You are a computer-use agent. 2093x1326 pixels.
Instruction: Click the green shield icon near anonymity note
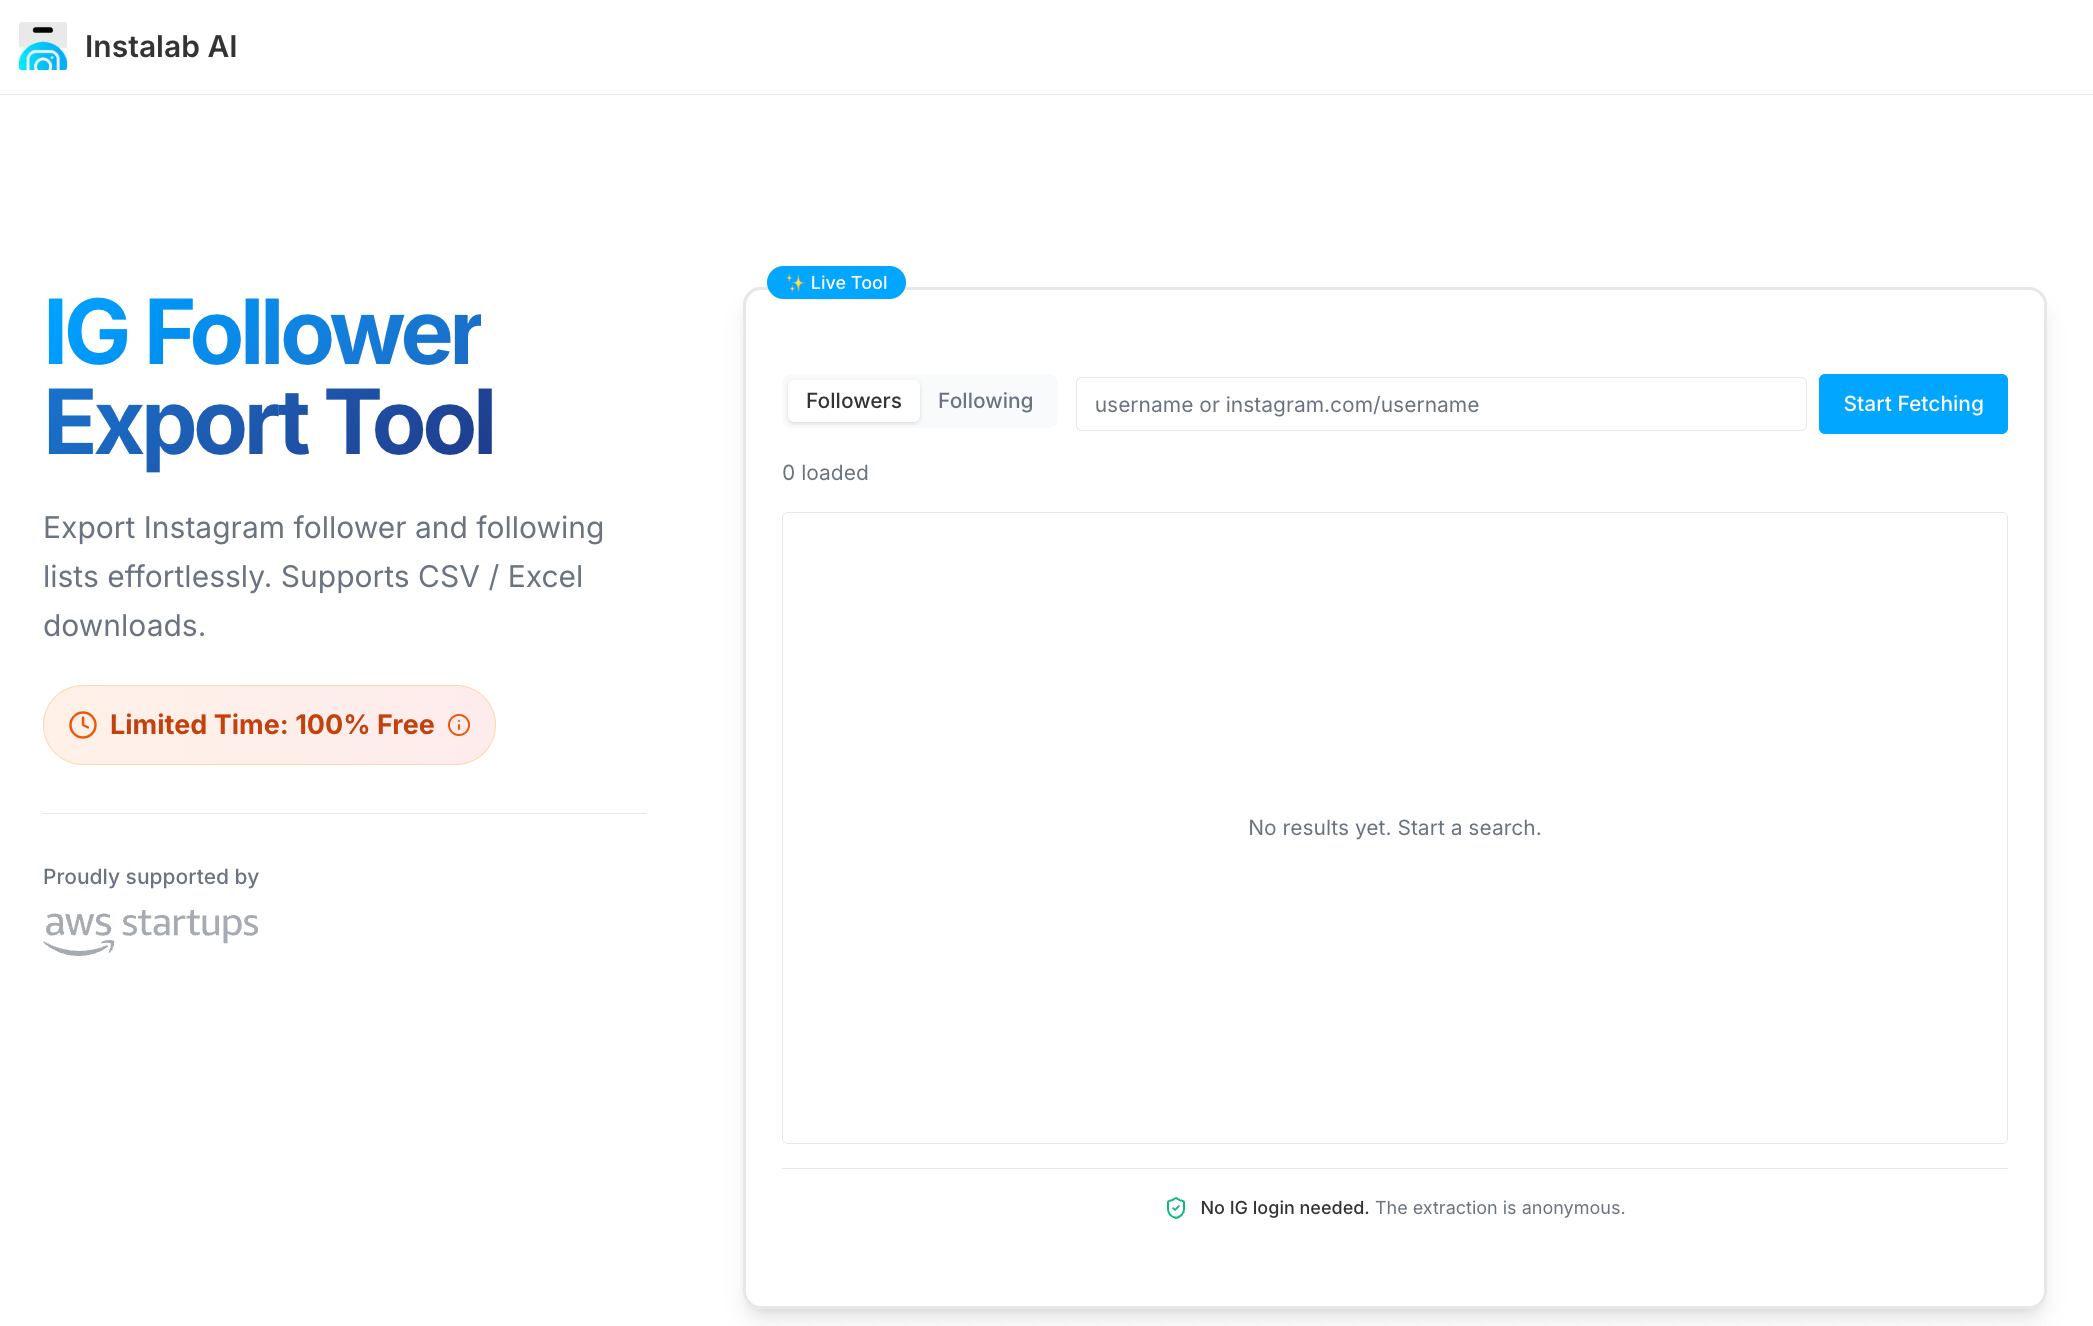pos(1175,1208)
